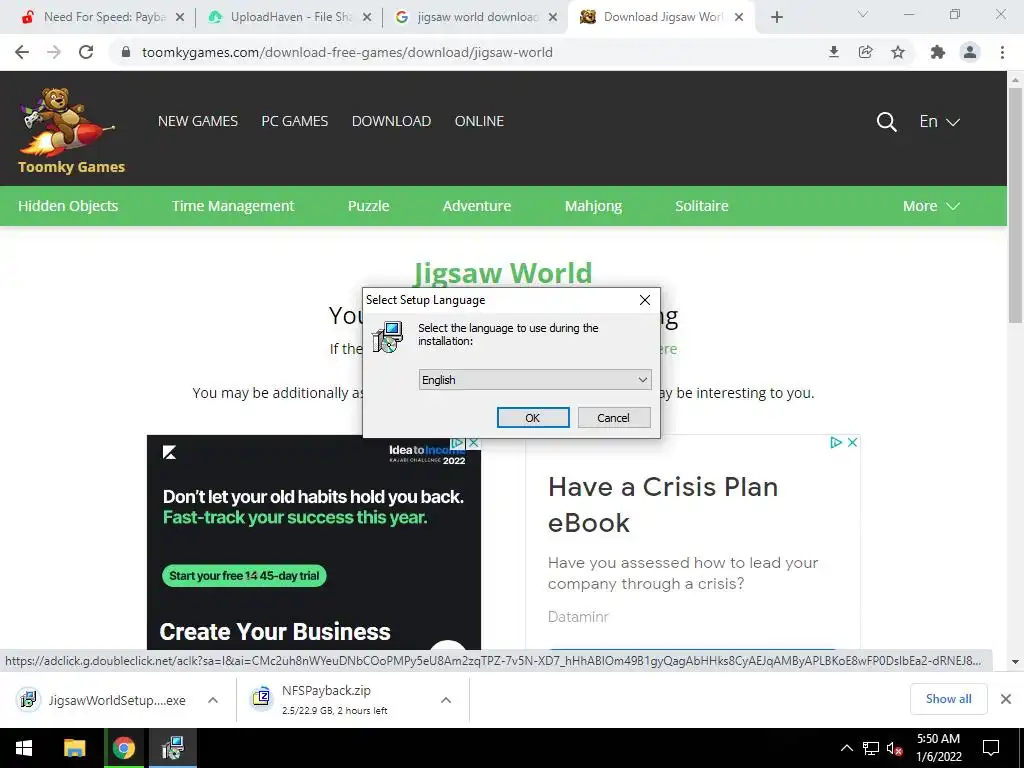
Task: Go to Hidden Objects category
Action: pyautogui.click(x=68, y=206)
